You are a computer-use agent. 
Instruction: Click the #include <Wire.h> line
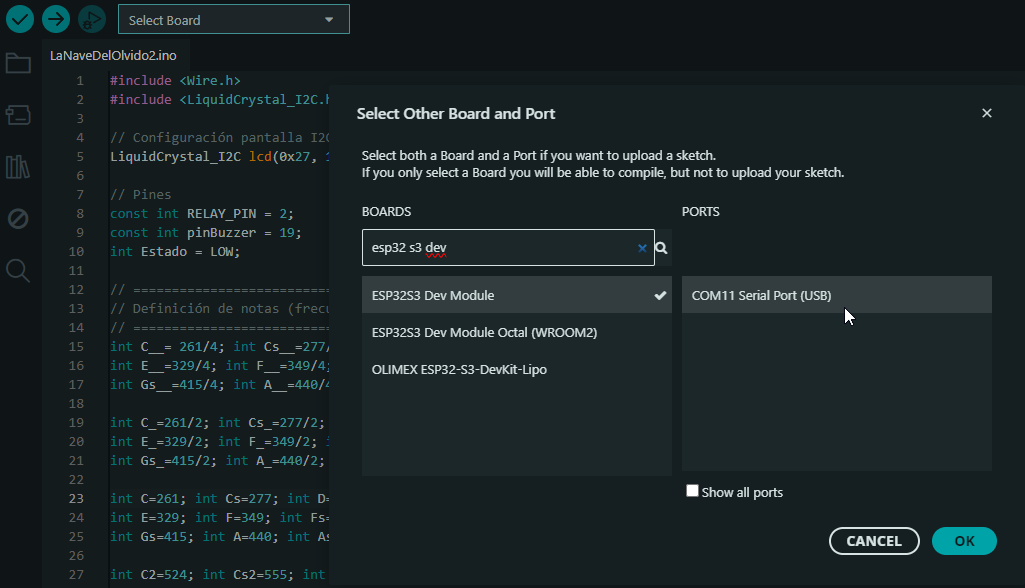coord(175,80)
